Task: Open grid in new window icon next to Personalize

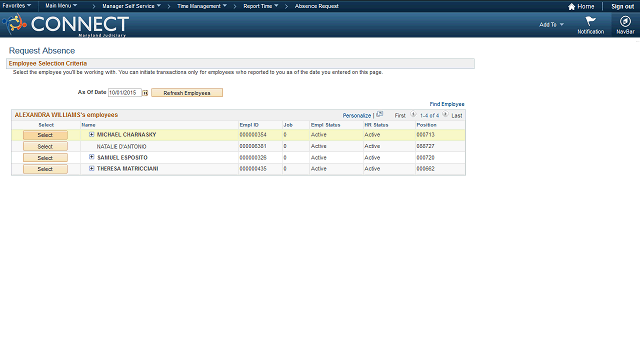Action: click(x=380, y=114)
